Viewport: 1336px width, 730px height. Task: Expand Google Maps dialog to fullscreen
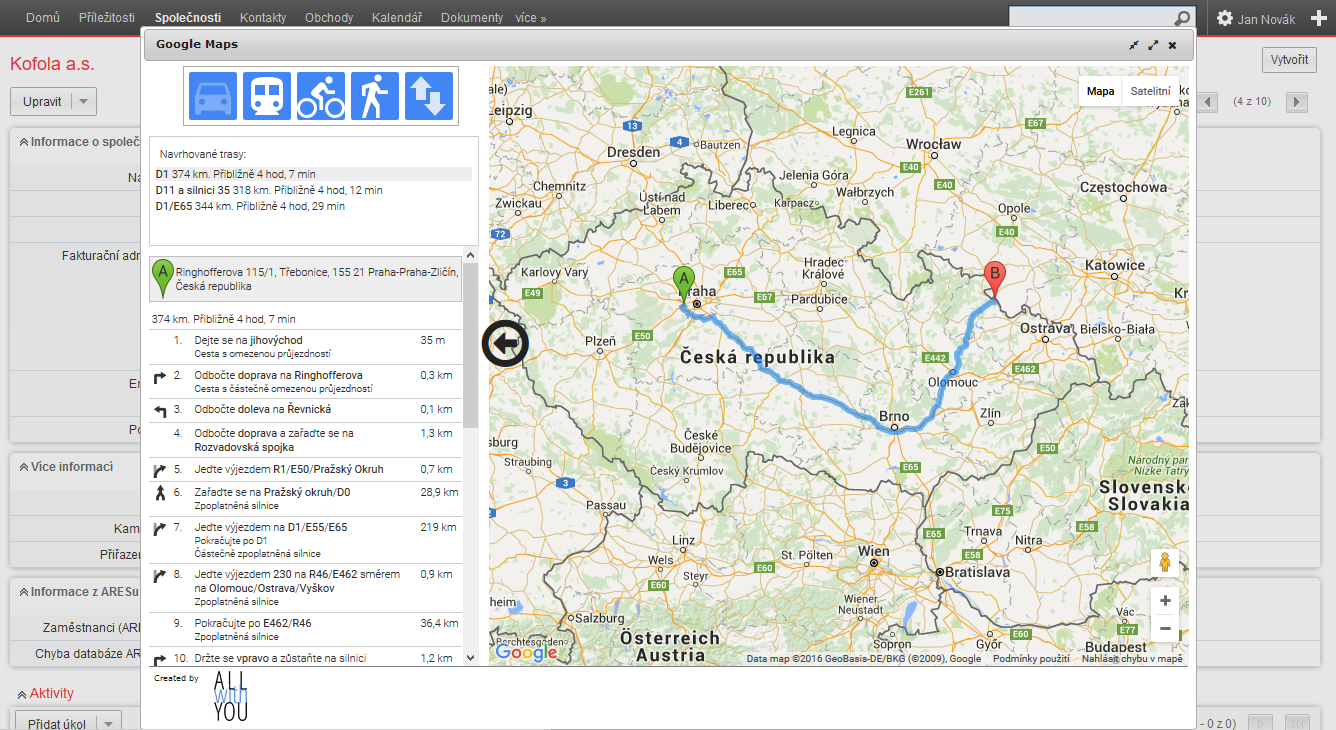point(1153,45)
